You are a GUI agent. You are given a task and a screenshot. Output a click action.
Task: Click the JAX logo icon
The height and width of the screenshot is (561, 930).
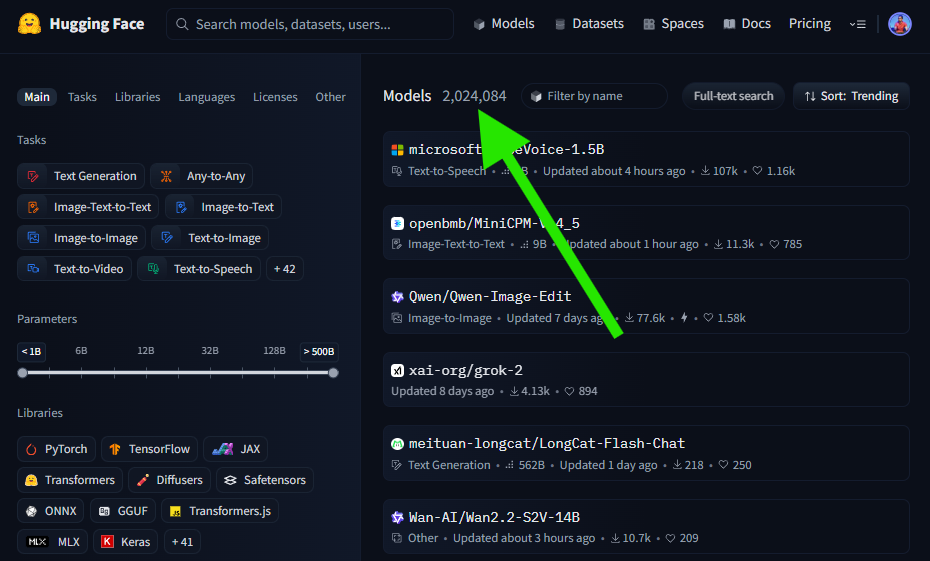point(222,450)
